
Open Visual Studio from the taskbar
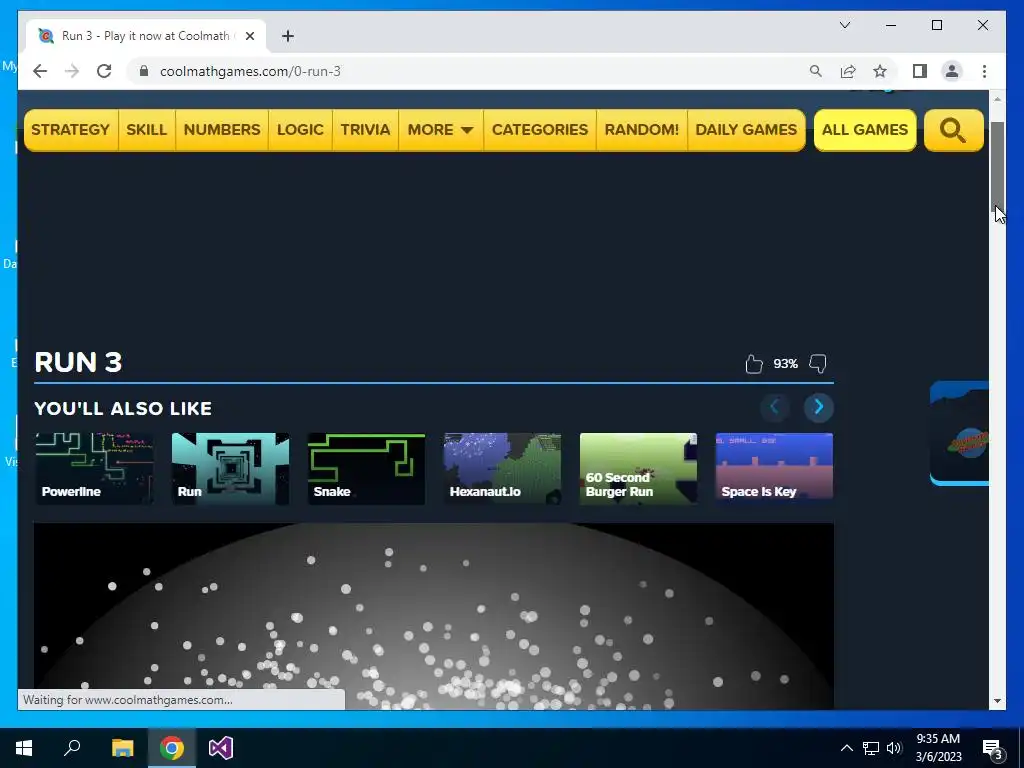(221, 748)
